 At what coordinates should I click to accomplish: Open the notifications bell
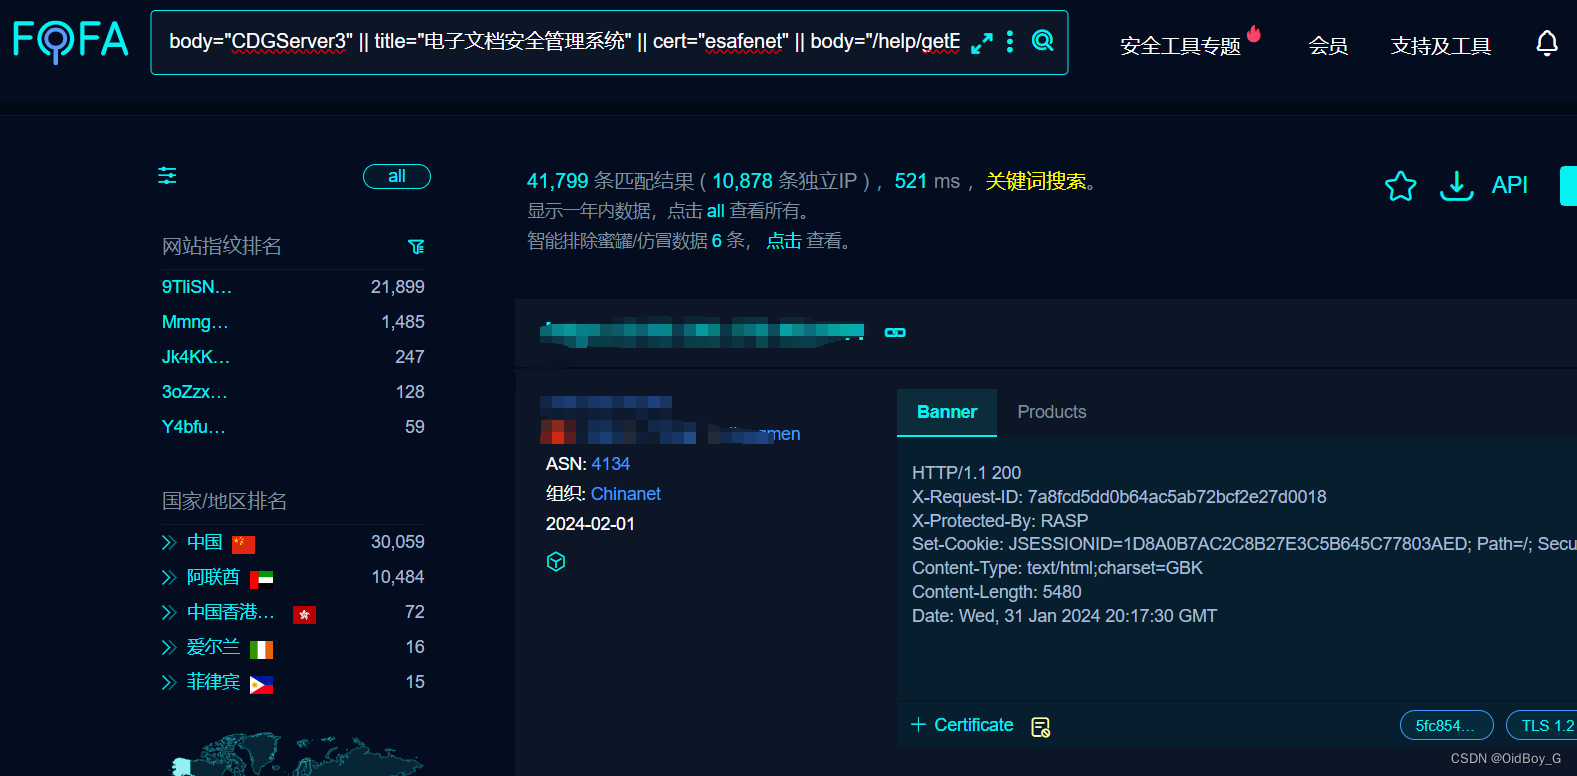(x=1546, y=44)
